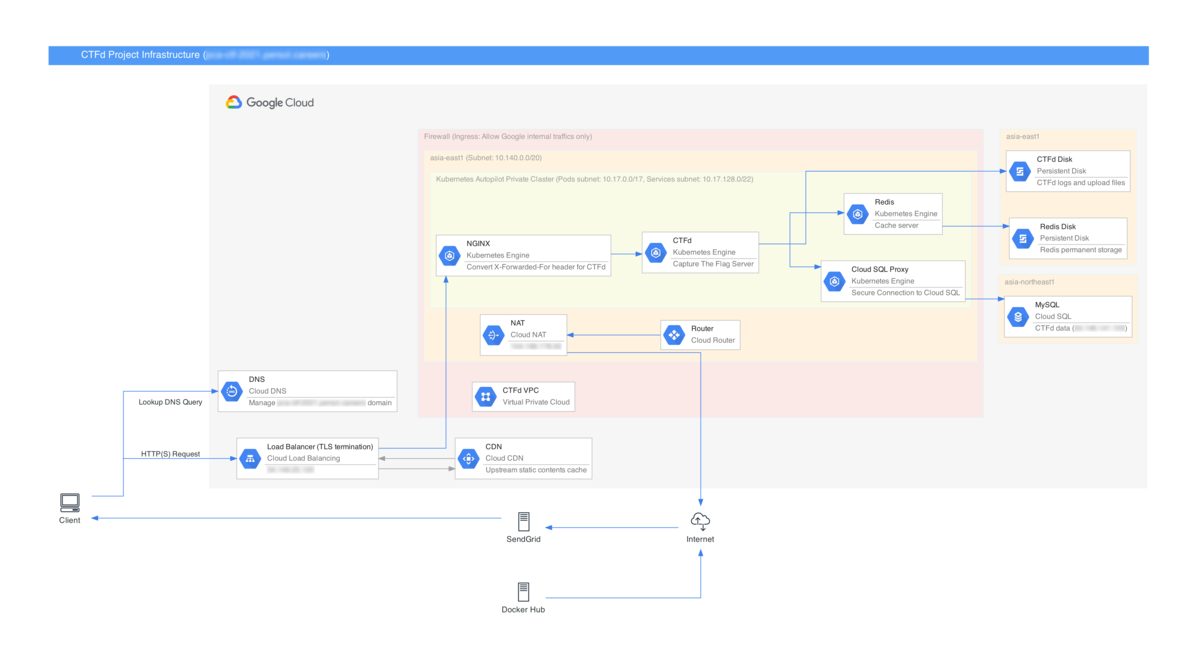Image resolution: width=1200 pixels, height=664 pixels.
Task: Click the Client computer icon
Action: [x=69, y=502]
